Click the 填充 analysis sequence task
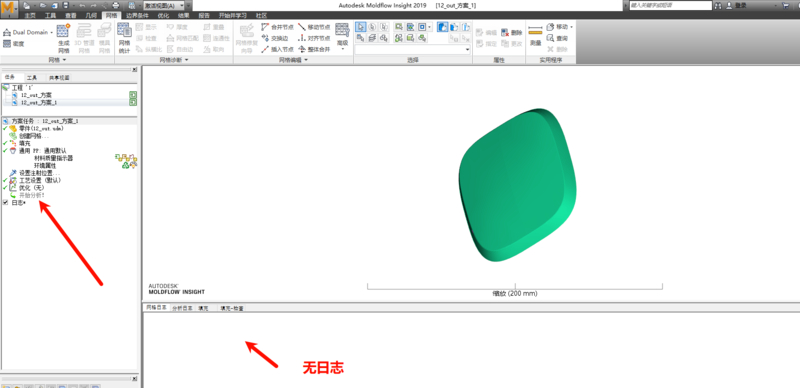The height and width of the screenshot is (388, 800). tap(20, 143)
